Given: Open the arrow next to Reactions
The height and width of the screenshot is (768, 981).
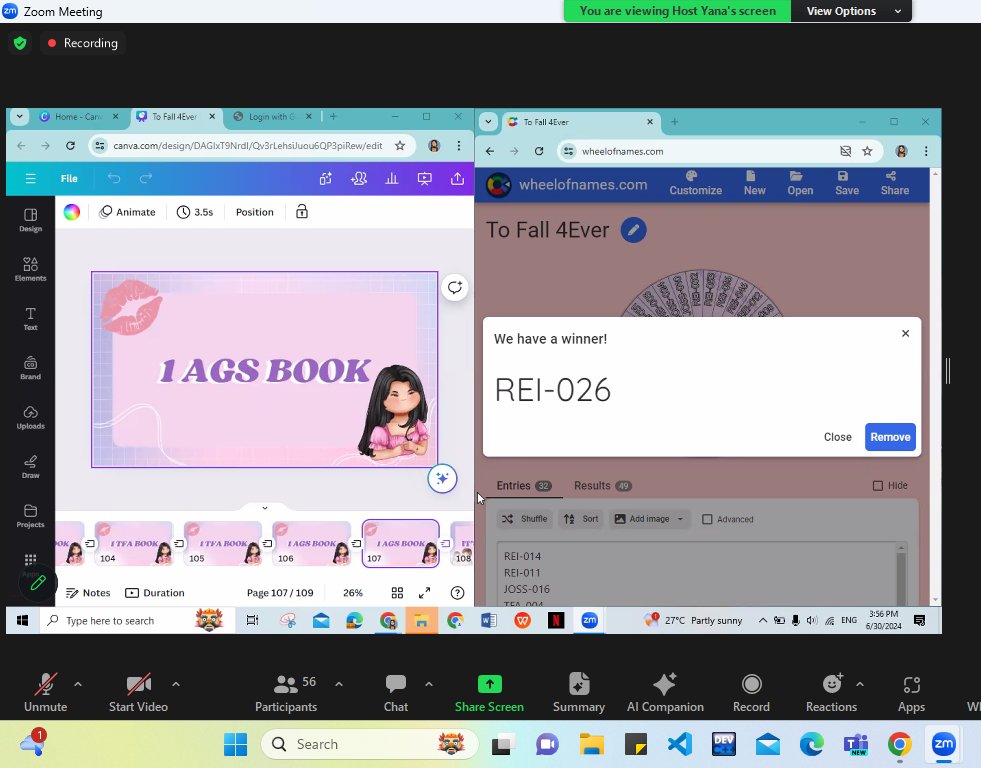Looking at the screenshot, I should [x=860, y=684].
